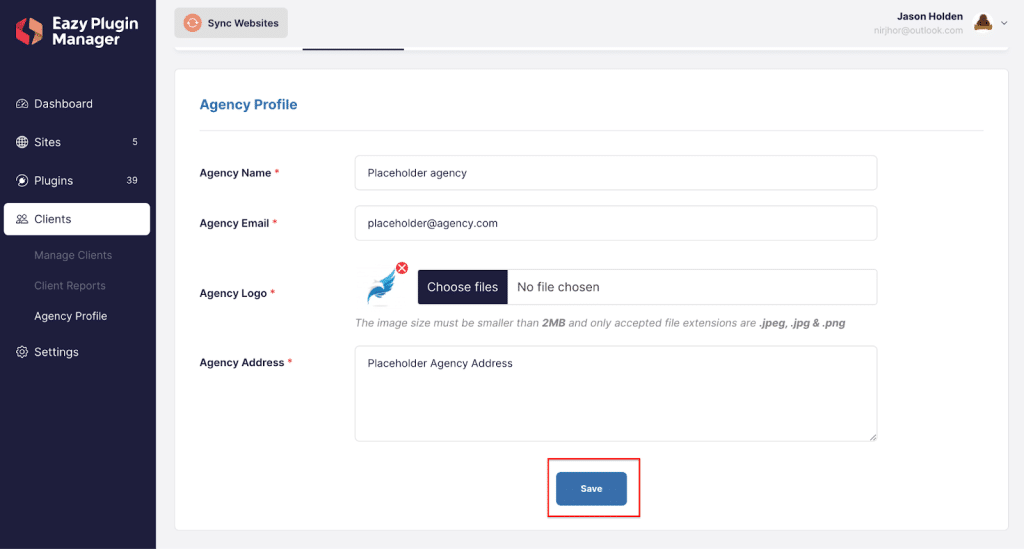The image size is (1024, 549).
Task: Click the user avatar picture
Action: click(983, 22)
